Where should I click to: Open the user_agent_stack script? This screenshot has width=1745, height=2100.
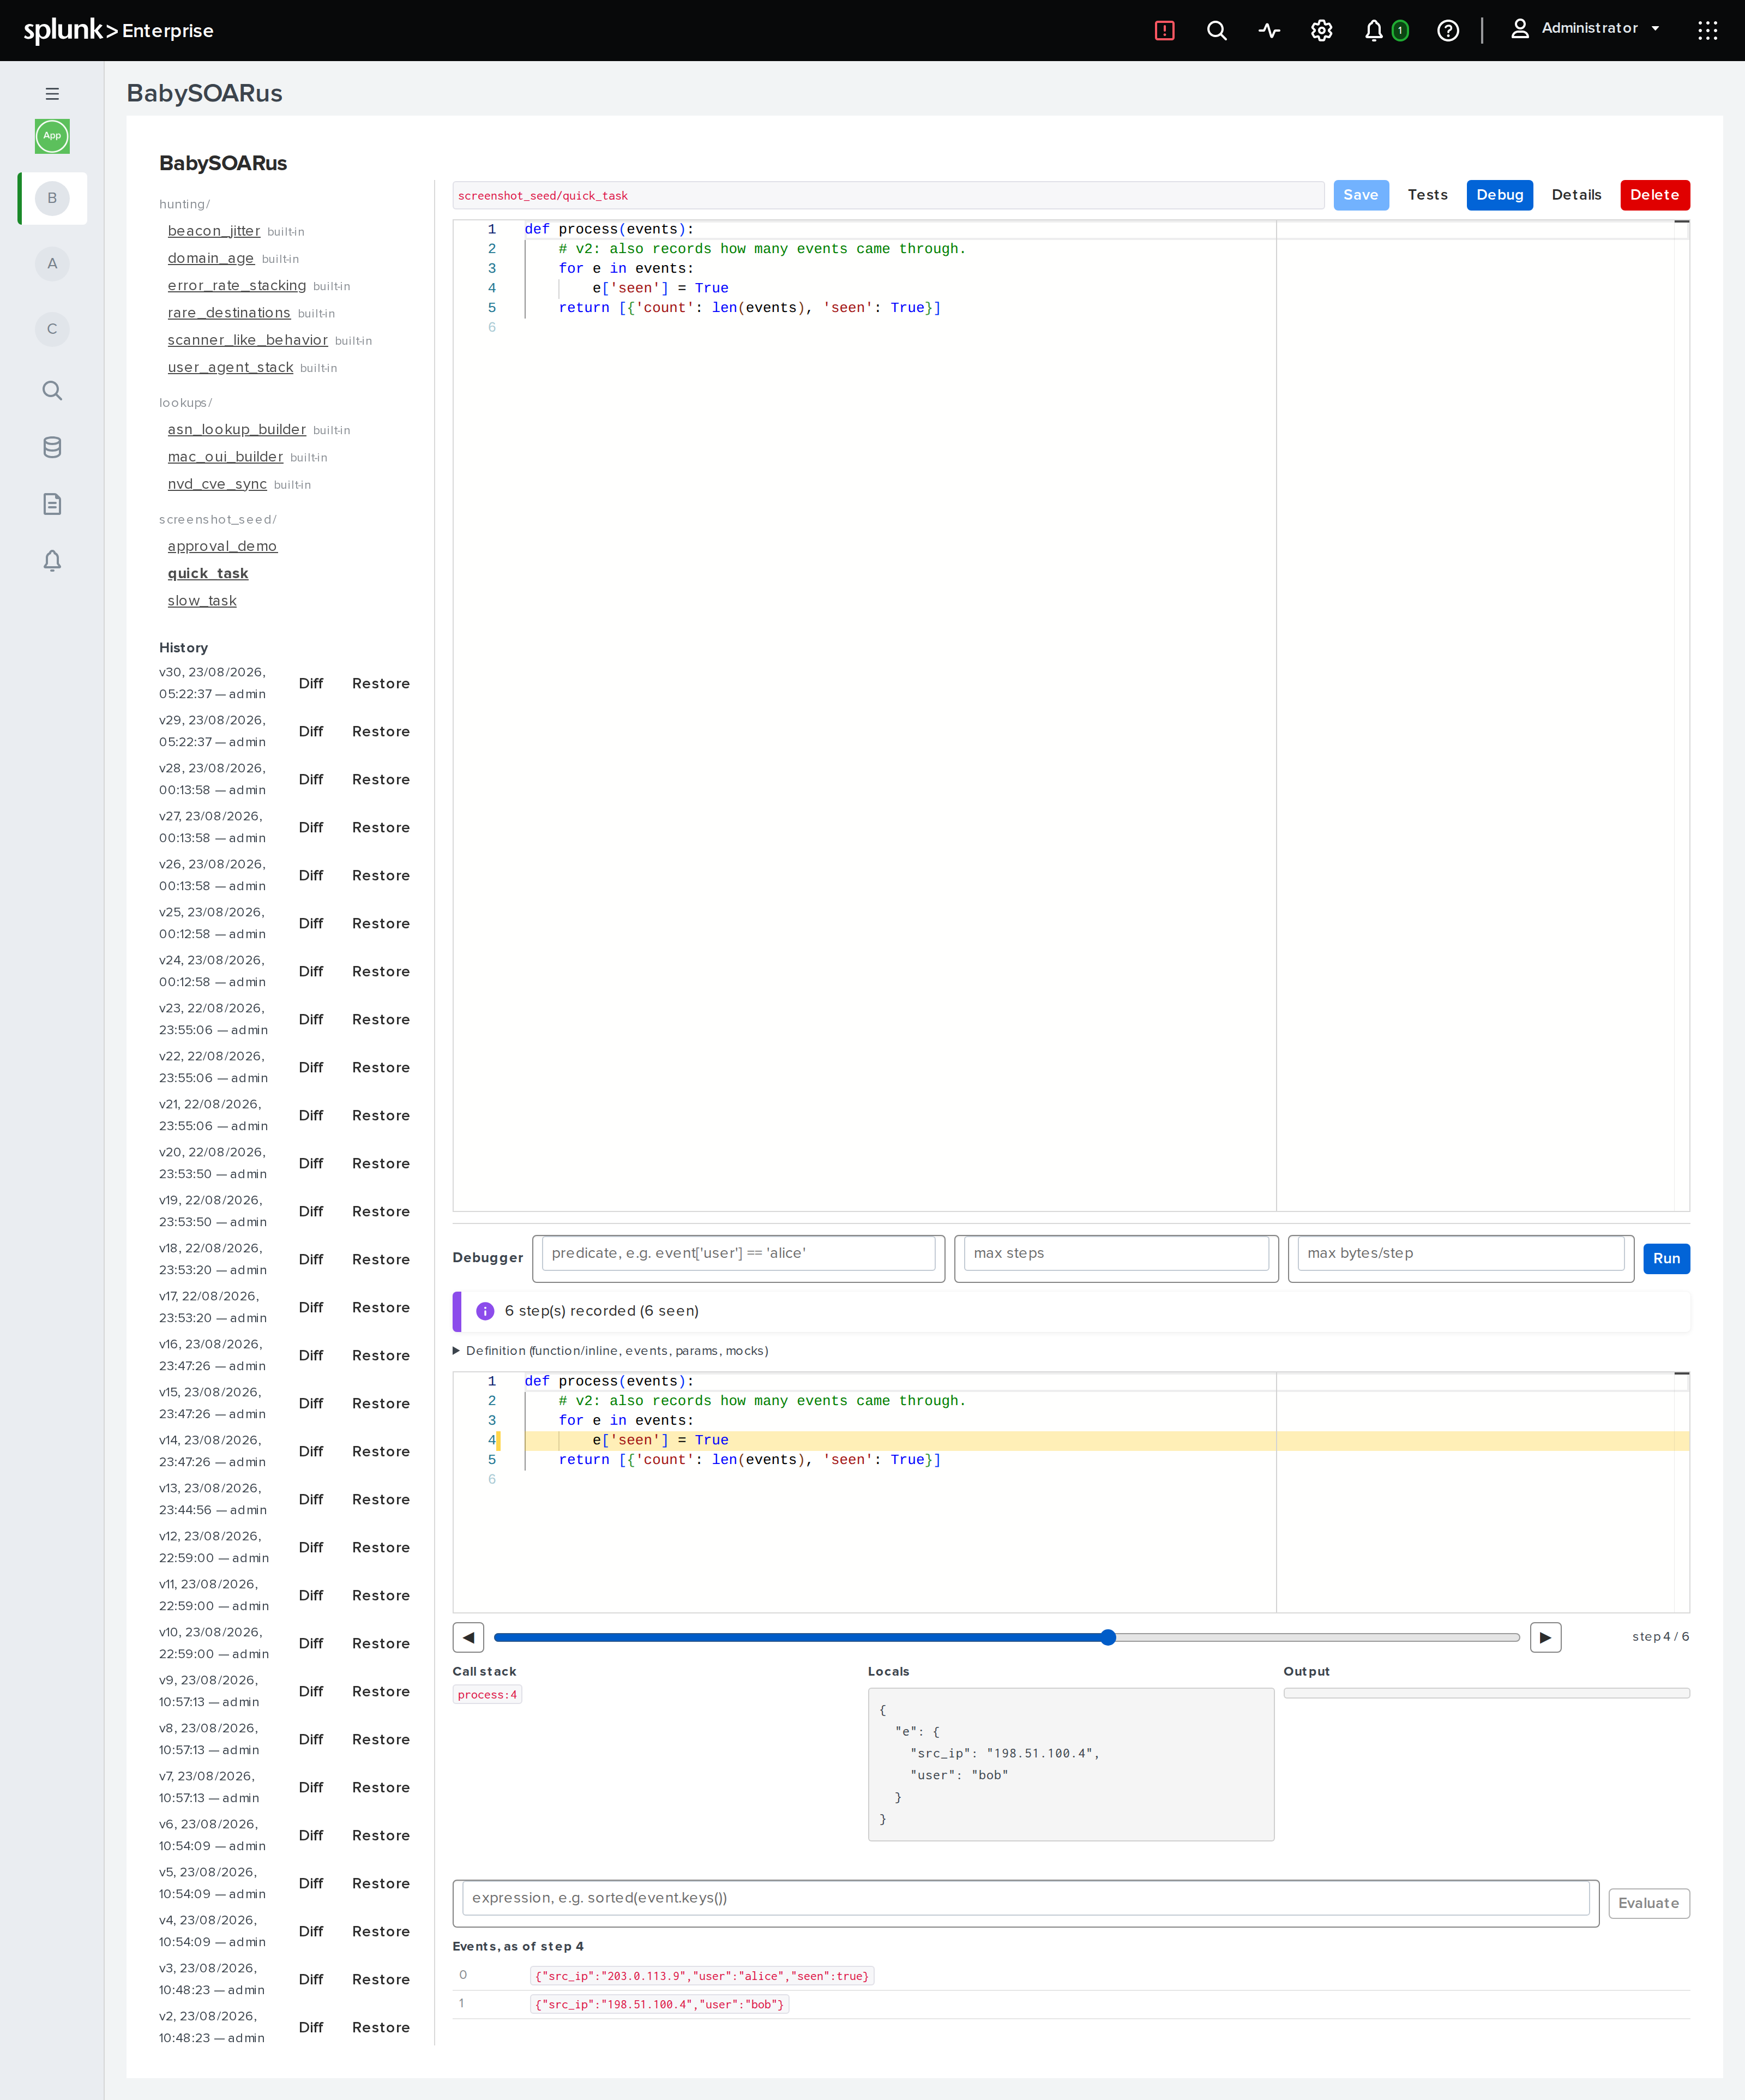[x=231, y=367]
